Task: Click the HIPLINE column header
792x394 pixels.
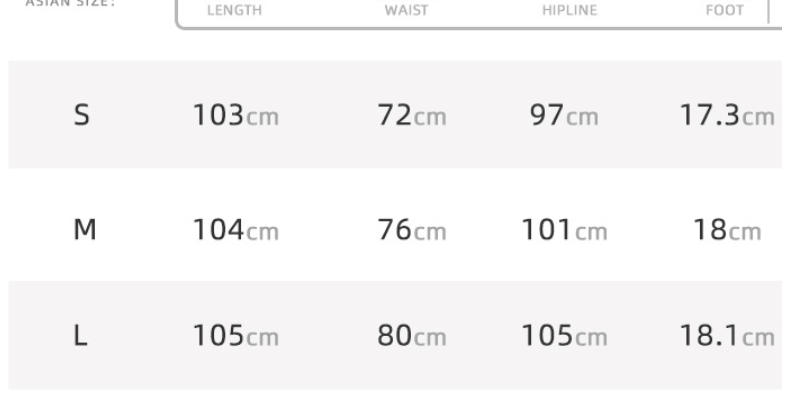Action: [569, 10]
